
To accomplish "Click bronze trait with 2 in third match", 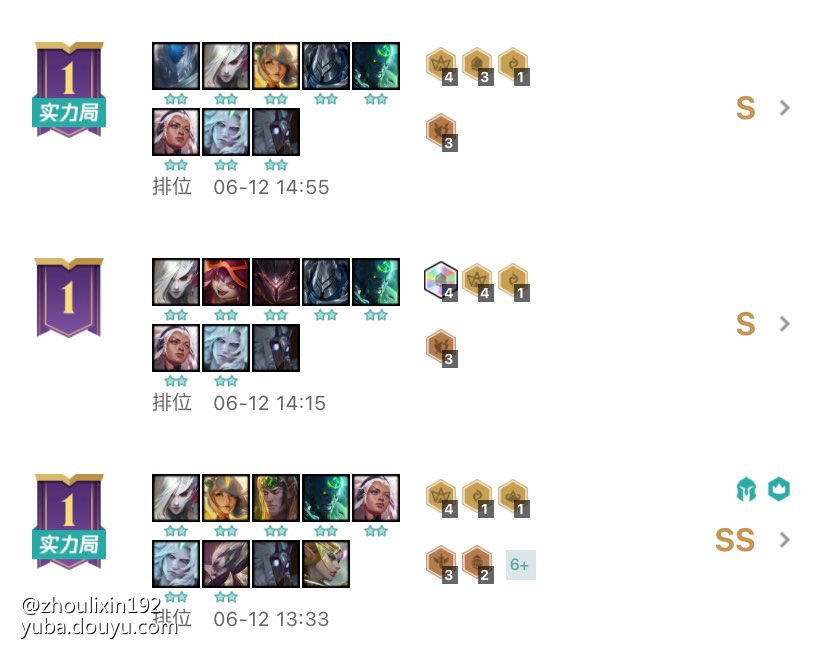I will coord(477,564).
